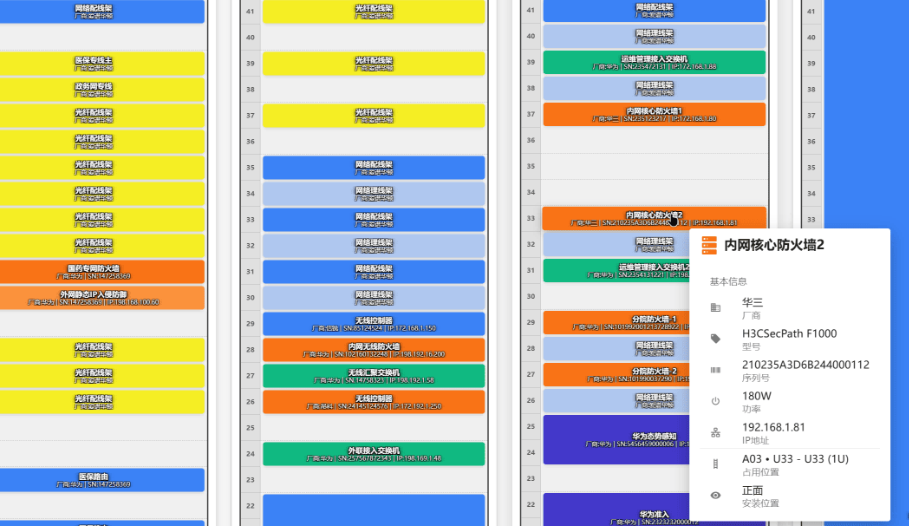
Task: Select the 内网核心防火墙2 device at U33
Action: click(x=654, y=219)
